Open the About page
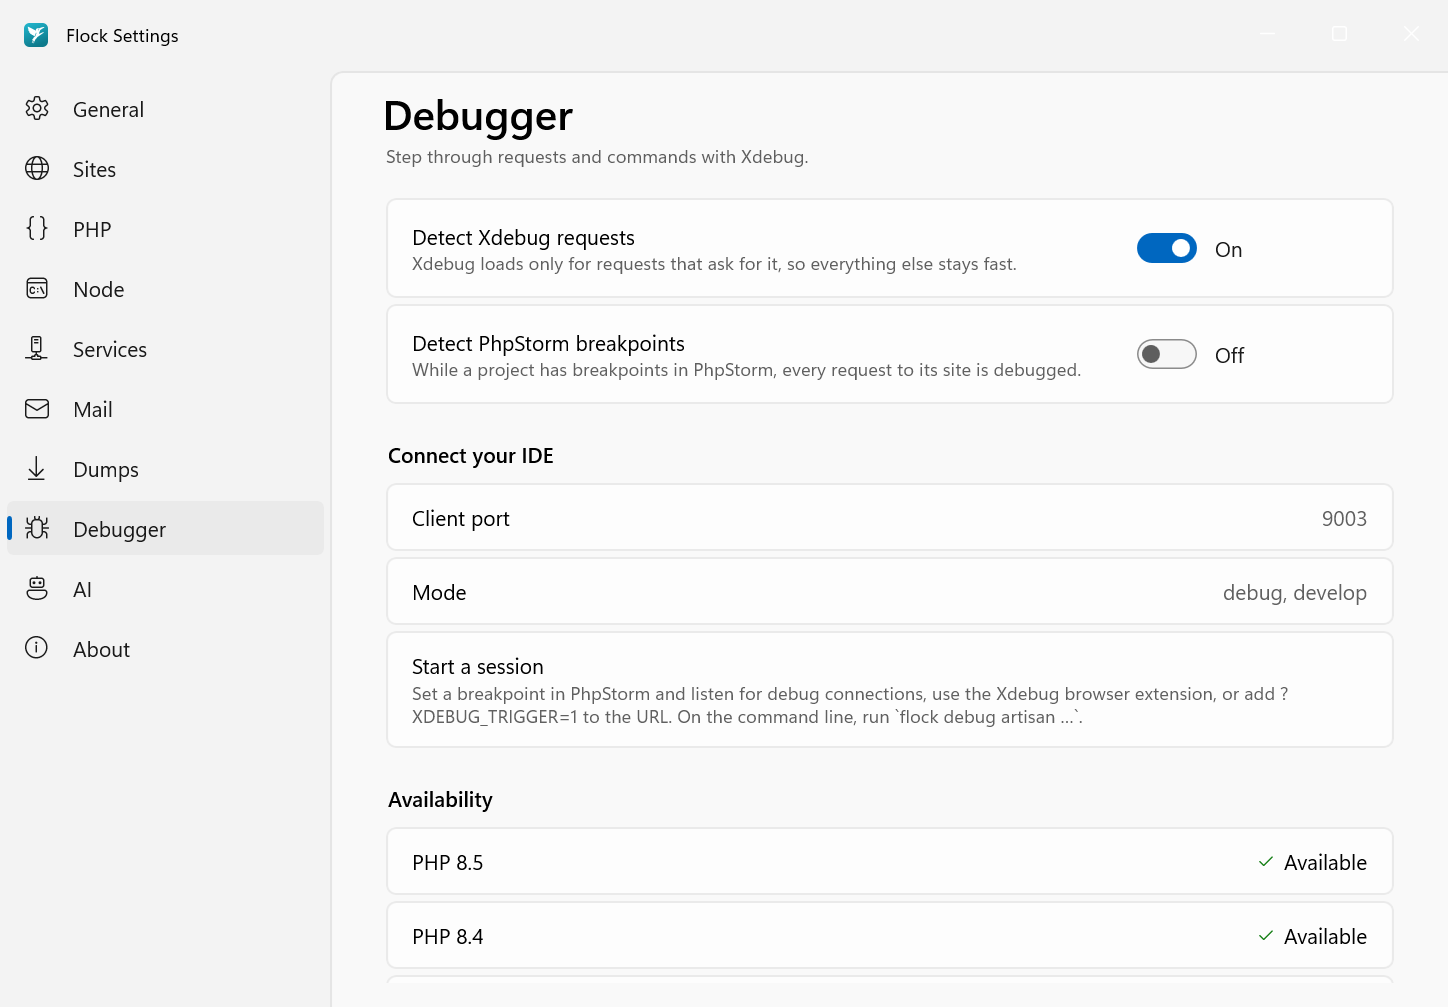 pyautogui.click(x=165, y=648)
